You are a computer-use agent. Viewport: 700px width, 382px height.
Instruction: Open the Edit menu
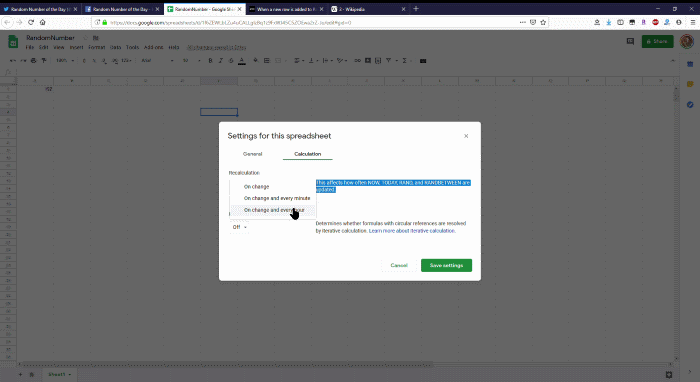tap(43, 47)
